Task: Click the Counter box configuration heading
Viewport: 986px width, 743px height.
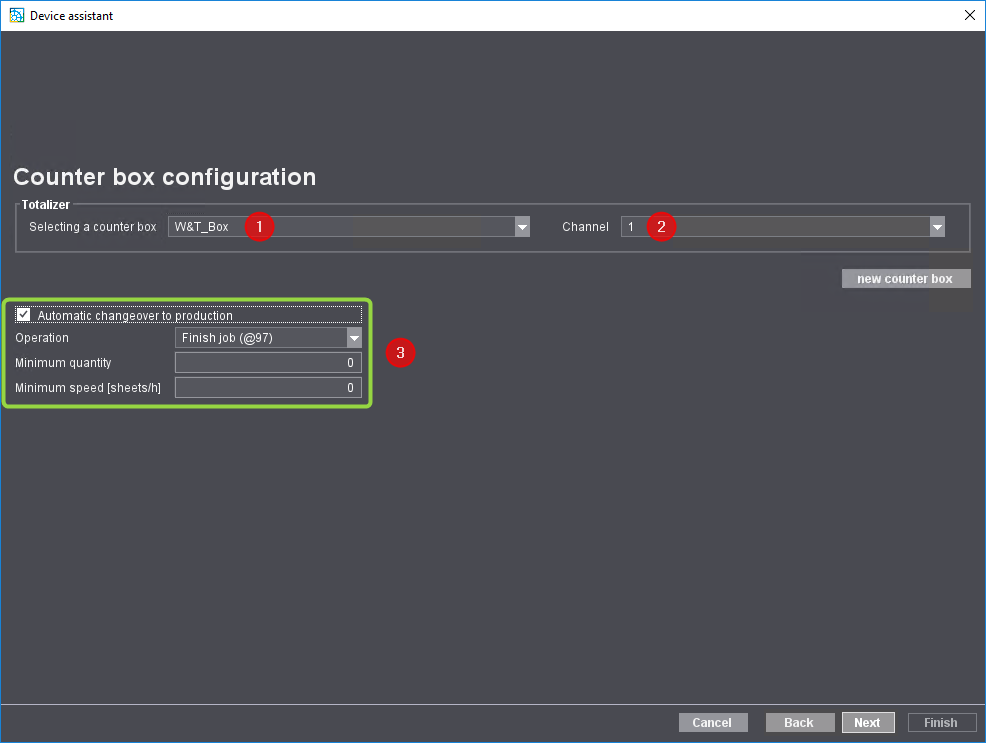Action: point(164,177)
